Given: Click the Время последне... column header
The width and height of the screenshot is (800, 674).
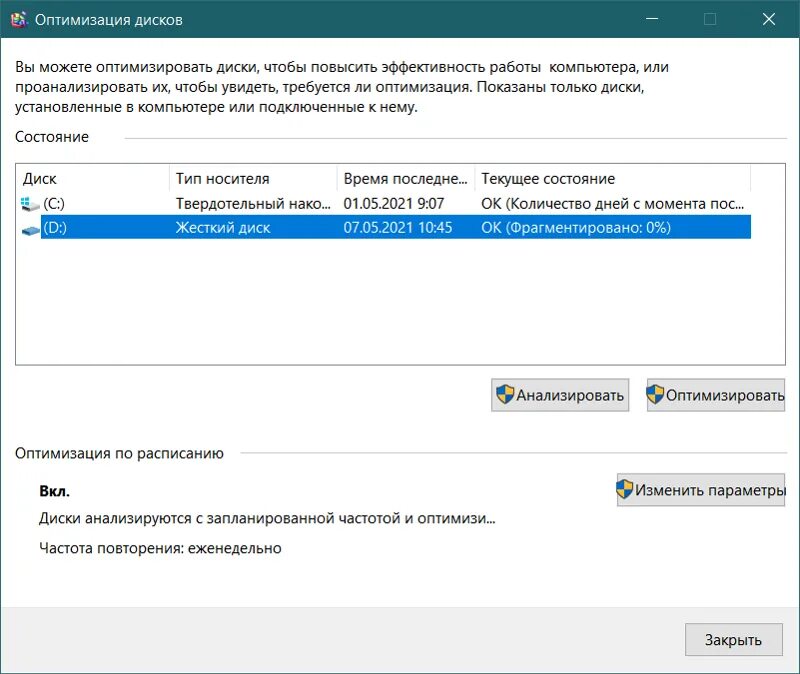Looking at the screenshot, I should click(x=406, y=179).
